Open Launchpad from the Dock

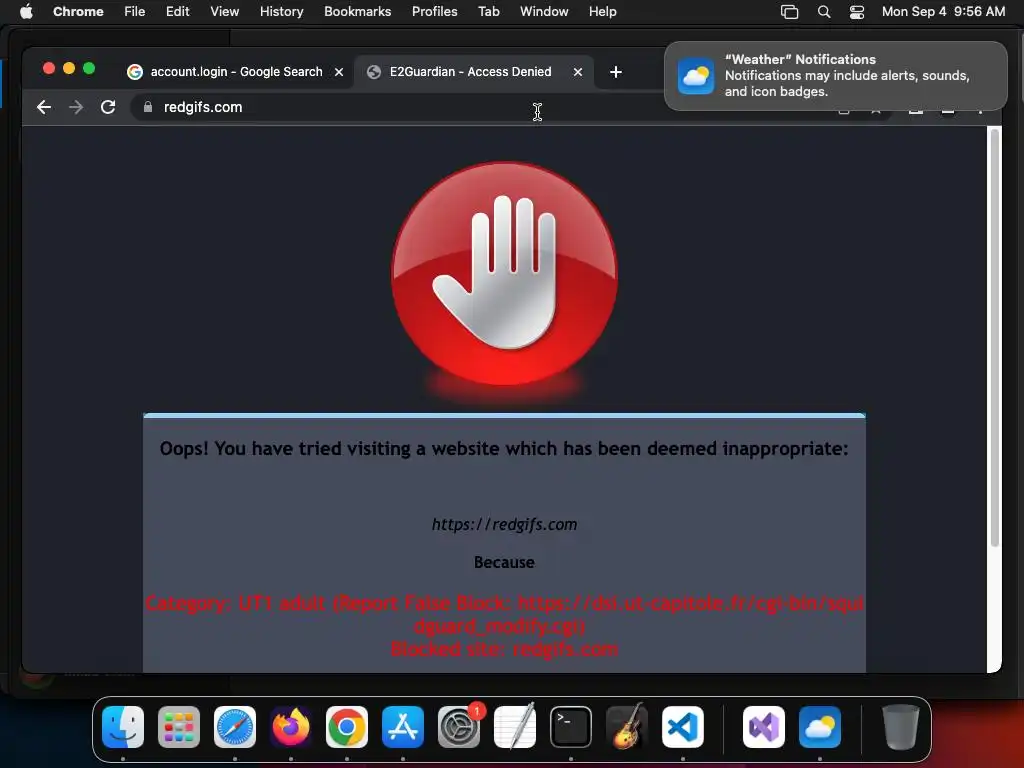(179, 727)
